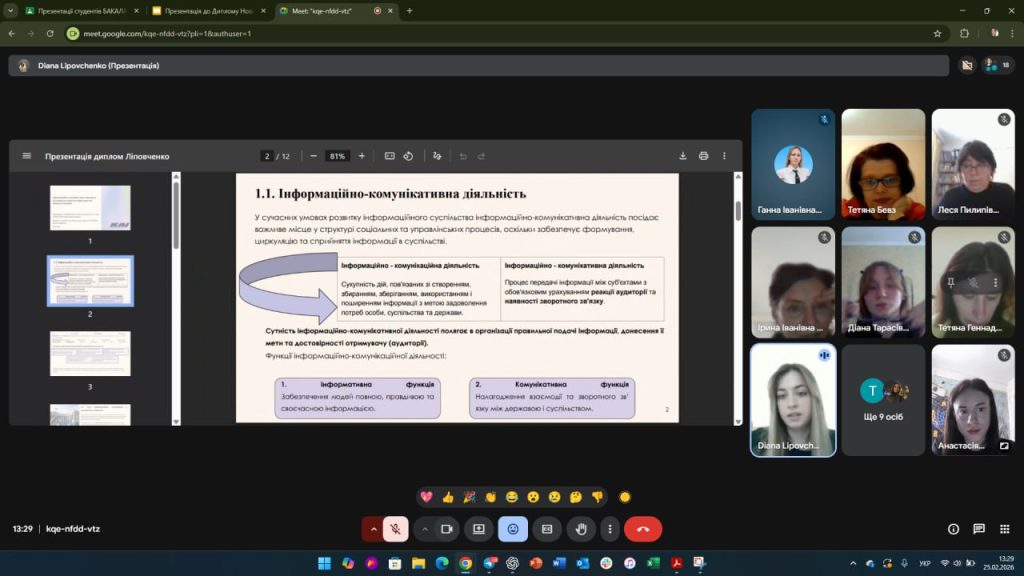The height and width of the screenshot is (576, 1024).
Task: Open the meeting chat panel
Action: click(x=978, y=529)
